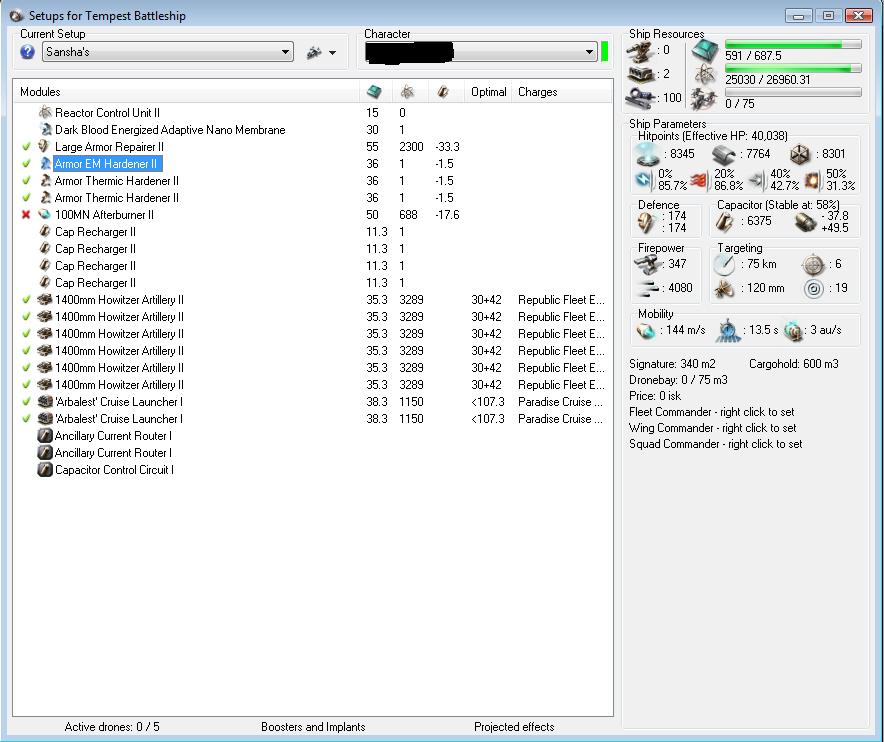Viewport: 884px width, 742px height.
Task: Click the EM resistance icon
Action: click(644, 180)
